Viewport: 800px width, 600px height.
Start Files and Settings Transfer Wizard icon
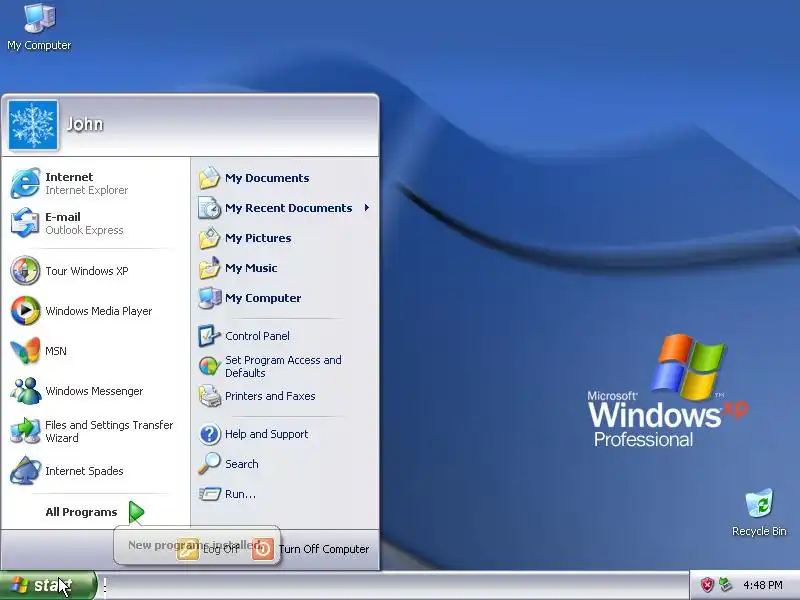coord(24,431)
